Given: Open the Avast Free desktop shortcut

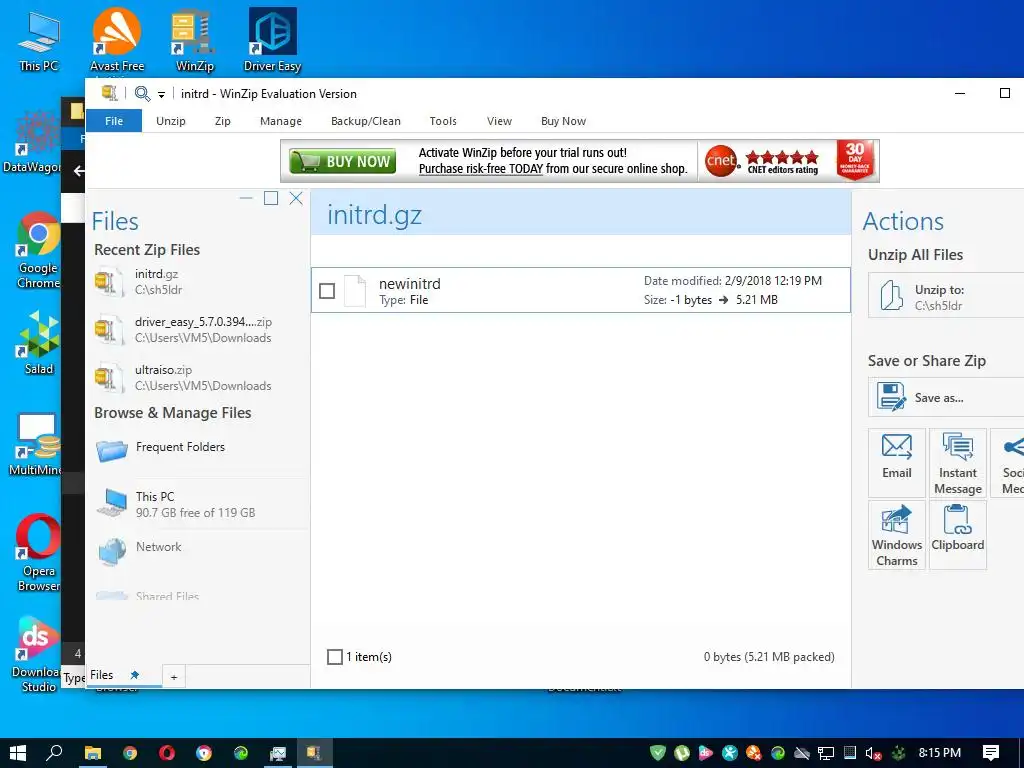Looking at the screenshot, I should [x=117, y=40].
